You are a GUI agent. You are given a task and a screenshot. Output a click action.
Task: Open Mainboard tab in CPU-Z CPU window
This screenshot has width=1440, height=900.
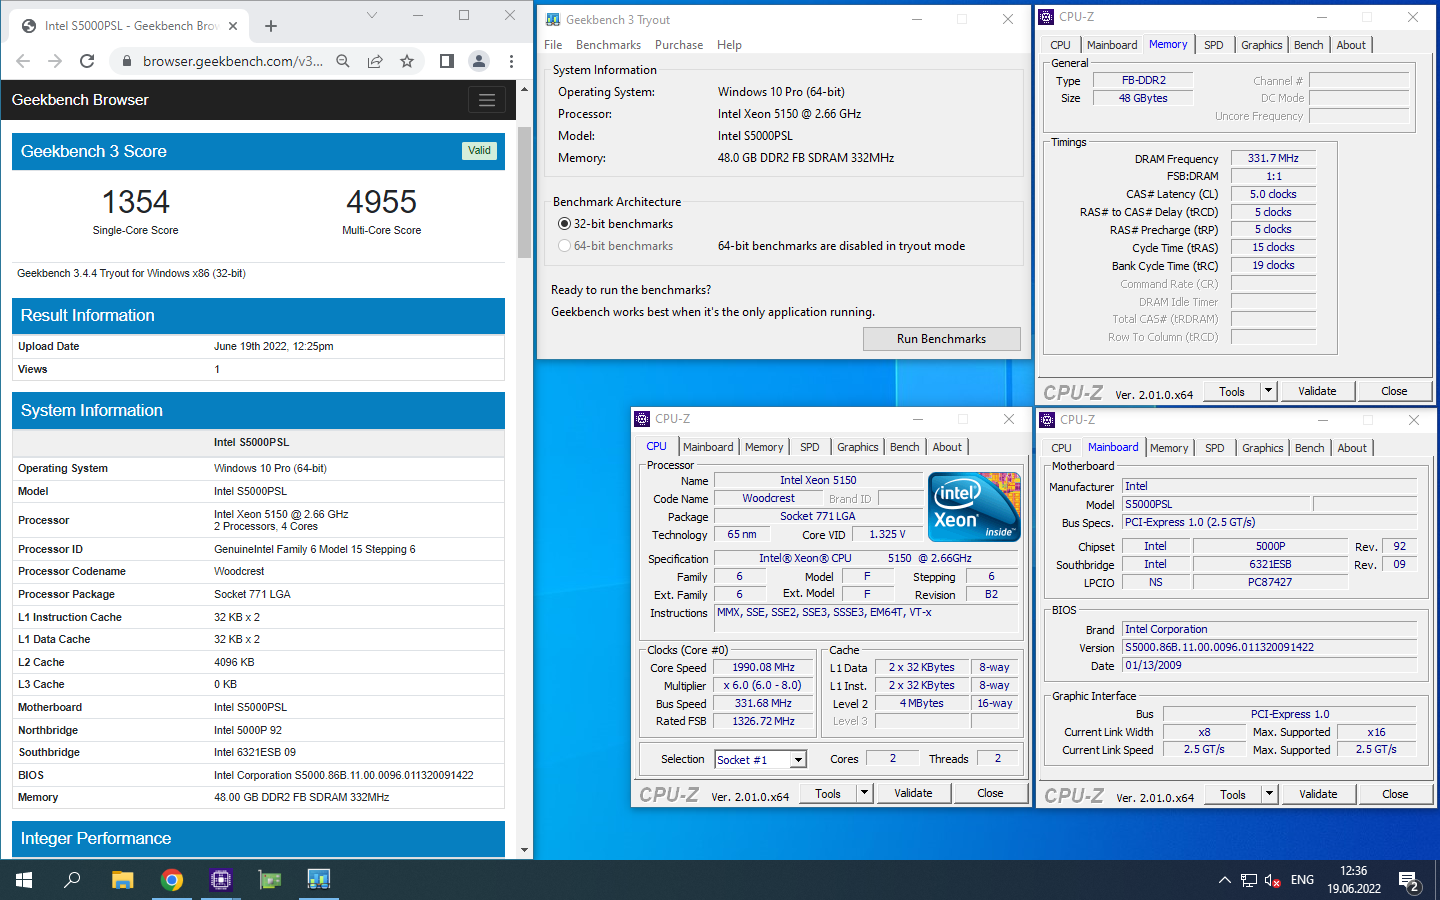(708, 447)
